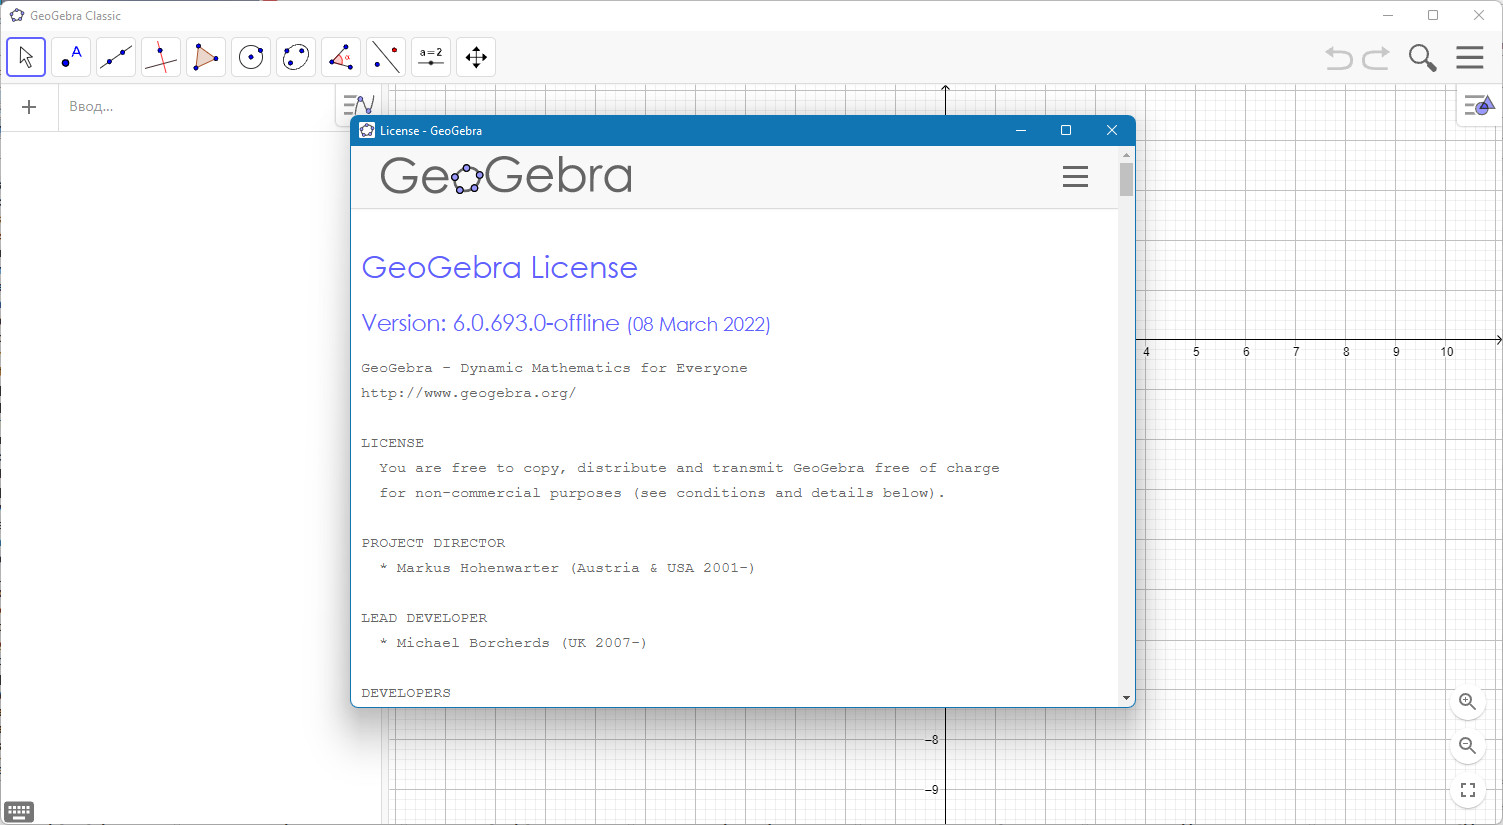Minimize the License - GeoGebra window
Screen dimensions: 1503x825
pyautogui.click(x=1021, y=130)
